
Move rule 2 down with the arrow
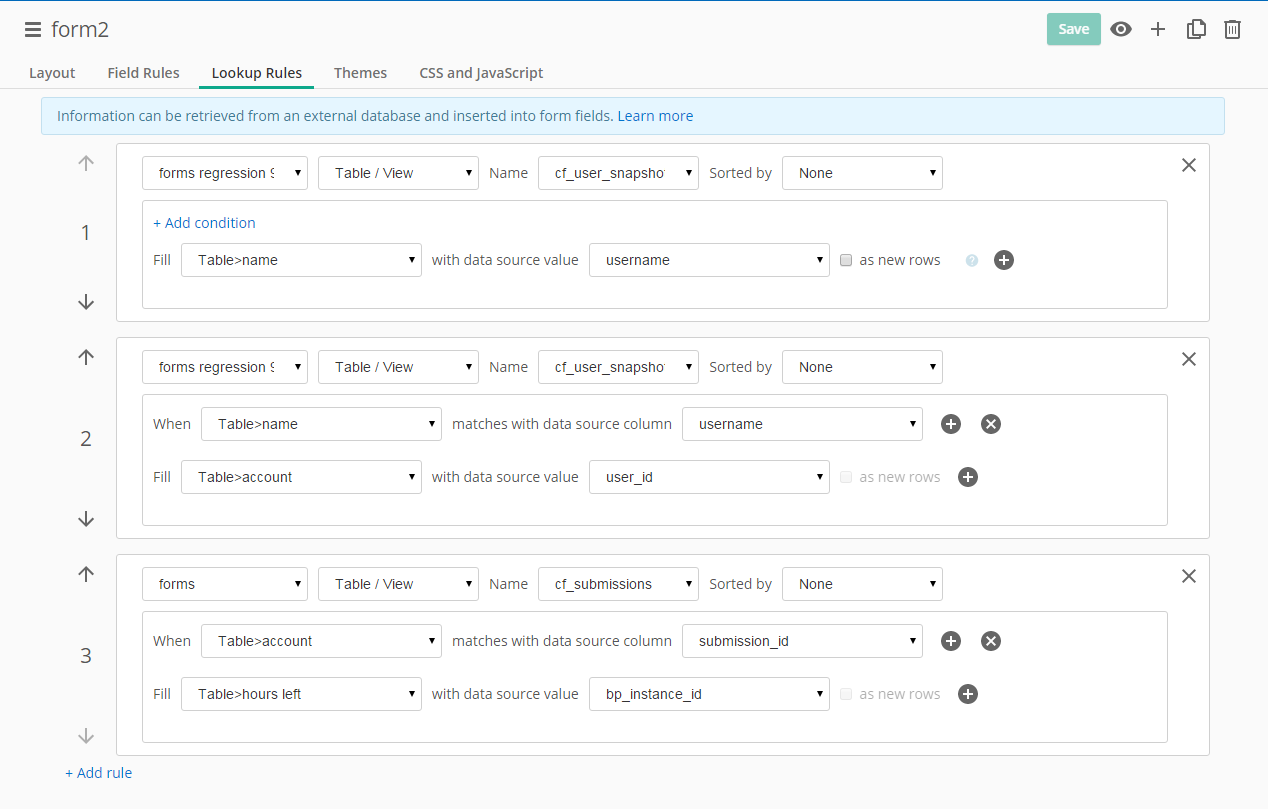click(x=86, y=519)
